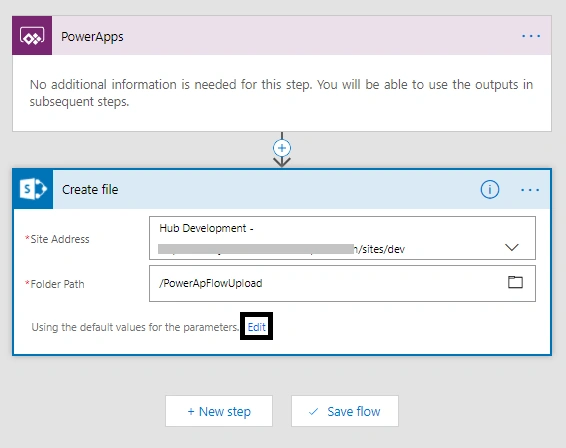Expand the Site Address dropdown chevron

(x=511, y=248)
